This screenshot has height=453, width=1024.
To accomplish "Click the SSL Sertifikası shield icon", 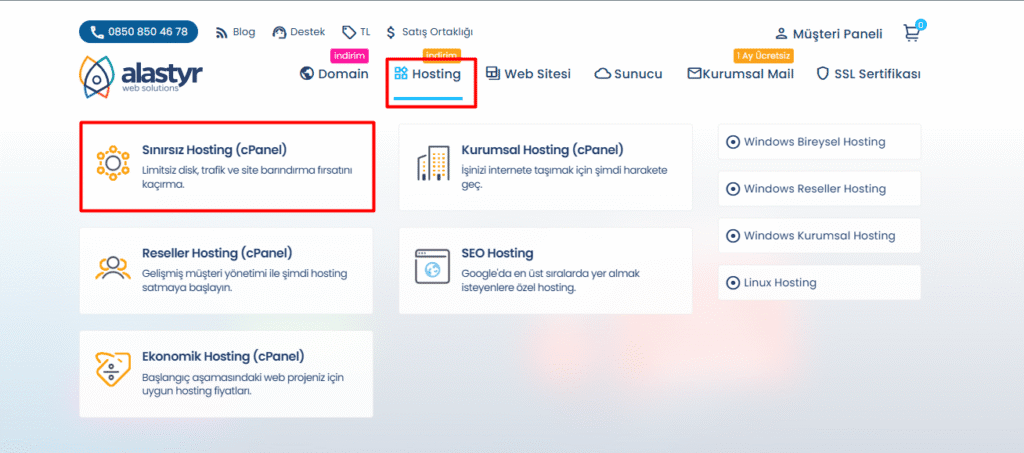I will [x=823, y=74].
